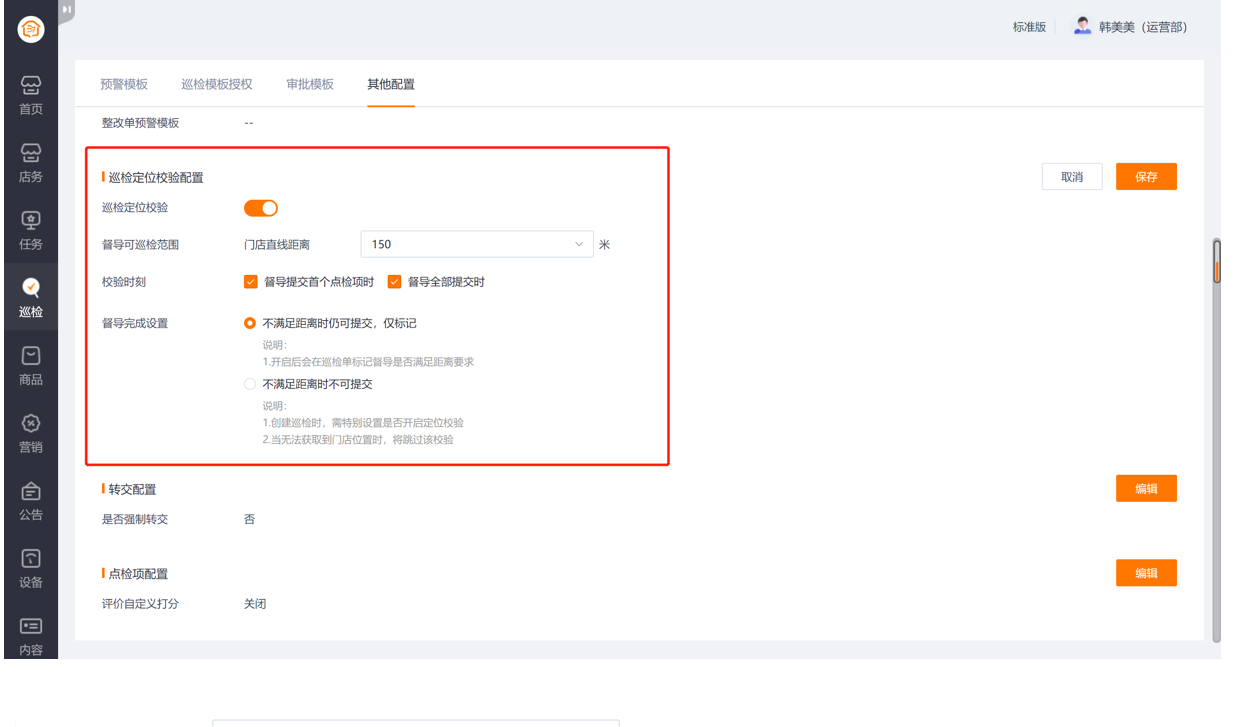Viewport: 1240px width, 727px height.
Task: Uncheck 督导全部提交时 checkbox
Action: point(394,282)
